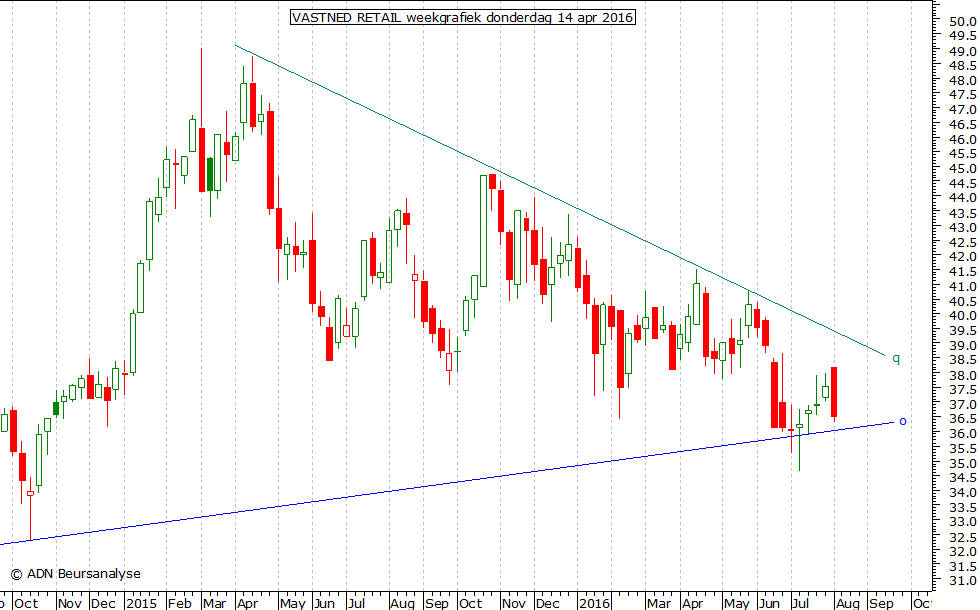Viewport: 980px width, 610px height.
Task: Click the 43.0 price axis label
Action: 963,228
